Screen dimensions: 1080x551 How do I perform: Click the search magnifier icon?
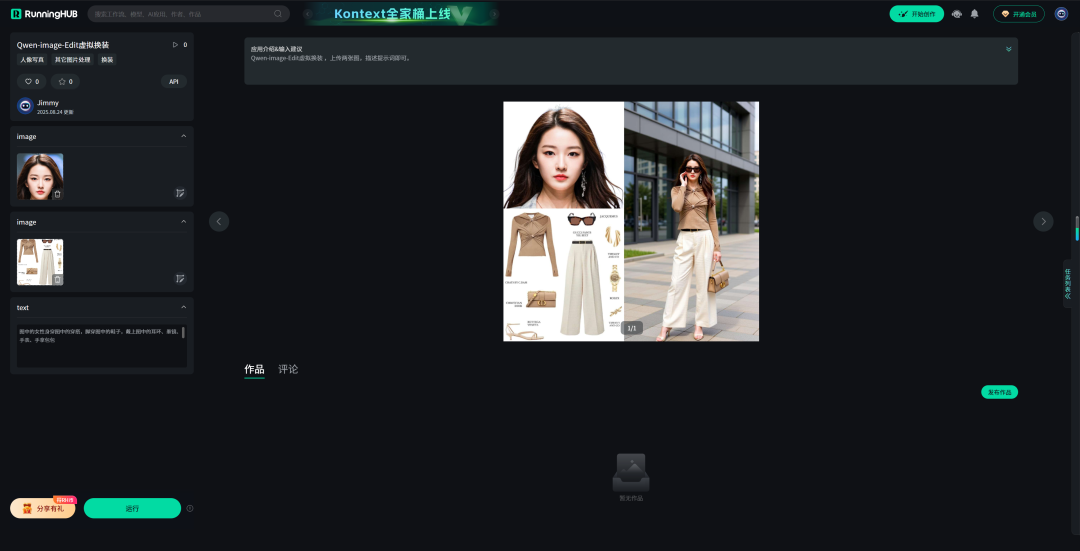coord(278,14)
